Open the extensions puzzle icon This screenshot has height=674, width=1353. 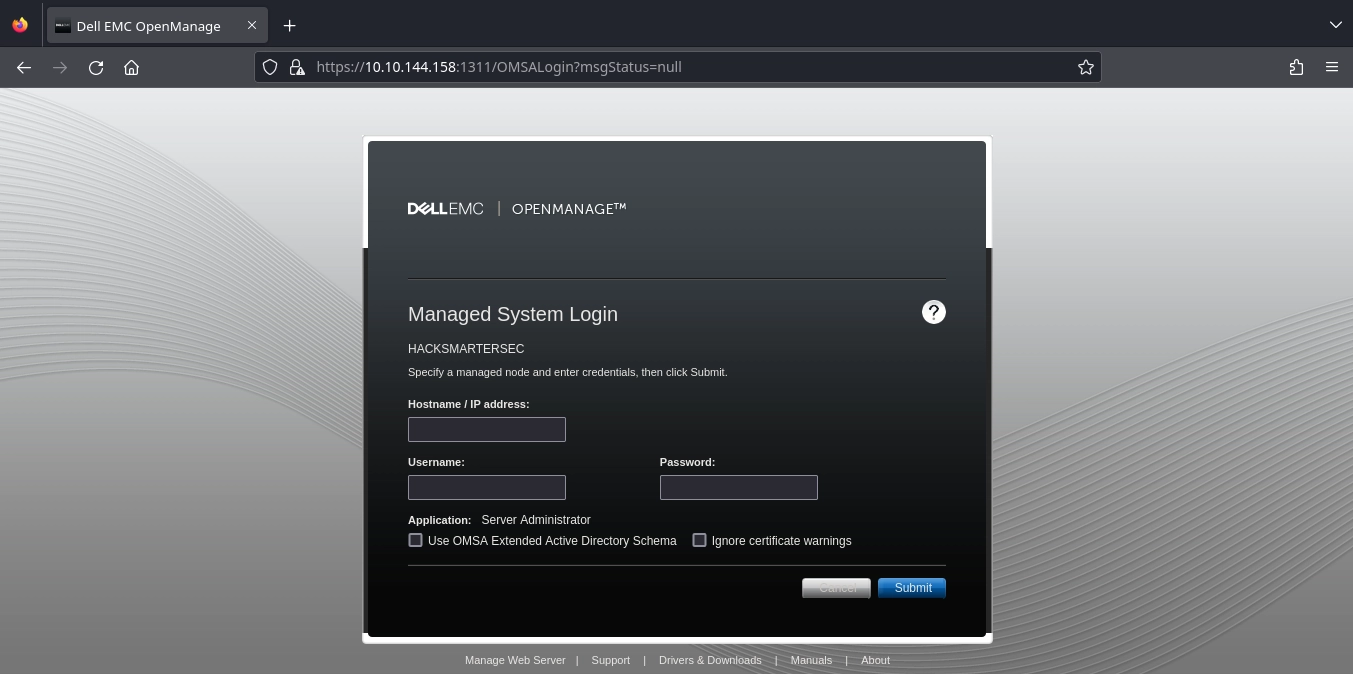(1296, 67)
